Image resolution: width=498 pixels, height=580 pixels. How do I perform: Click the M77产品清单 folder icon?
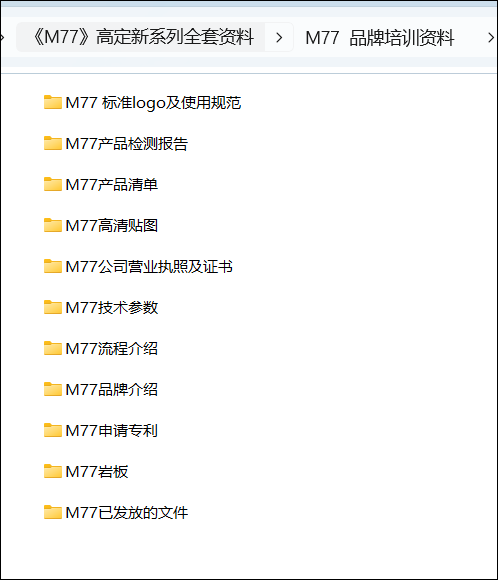pyautogui.click(x=53, y=185)
